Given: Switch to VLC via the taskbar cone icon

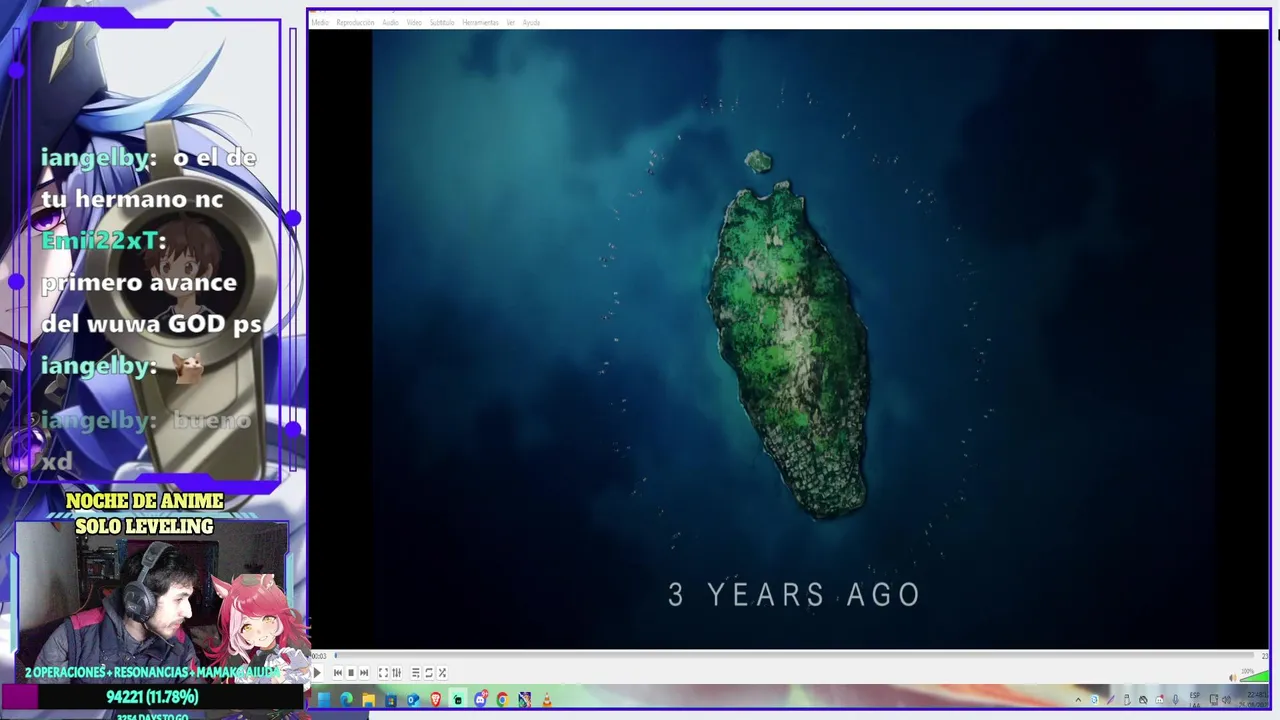Looking at the screenshot, I should [x=547, y=699].
